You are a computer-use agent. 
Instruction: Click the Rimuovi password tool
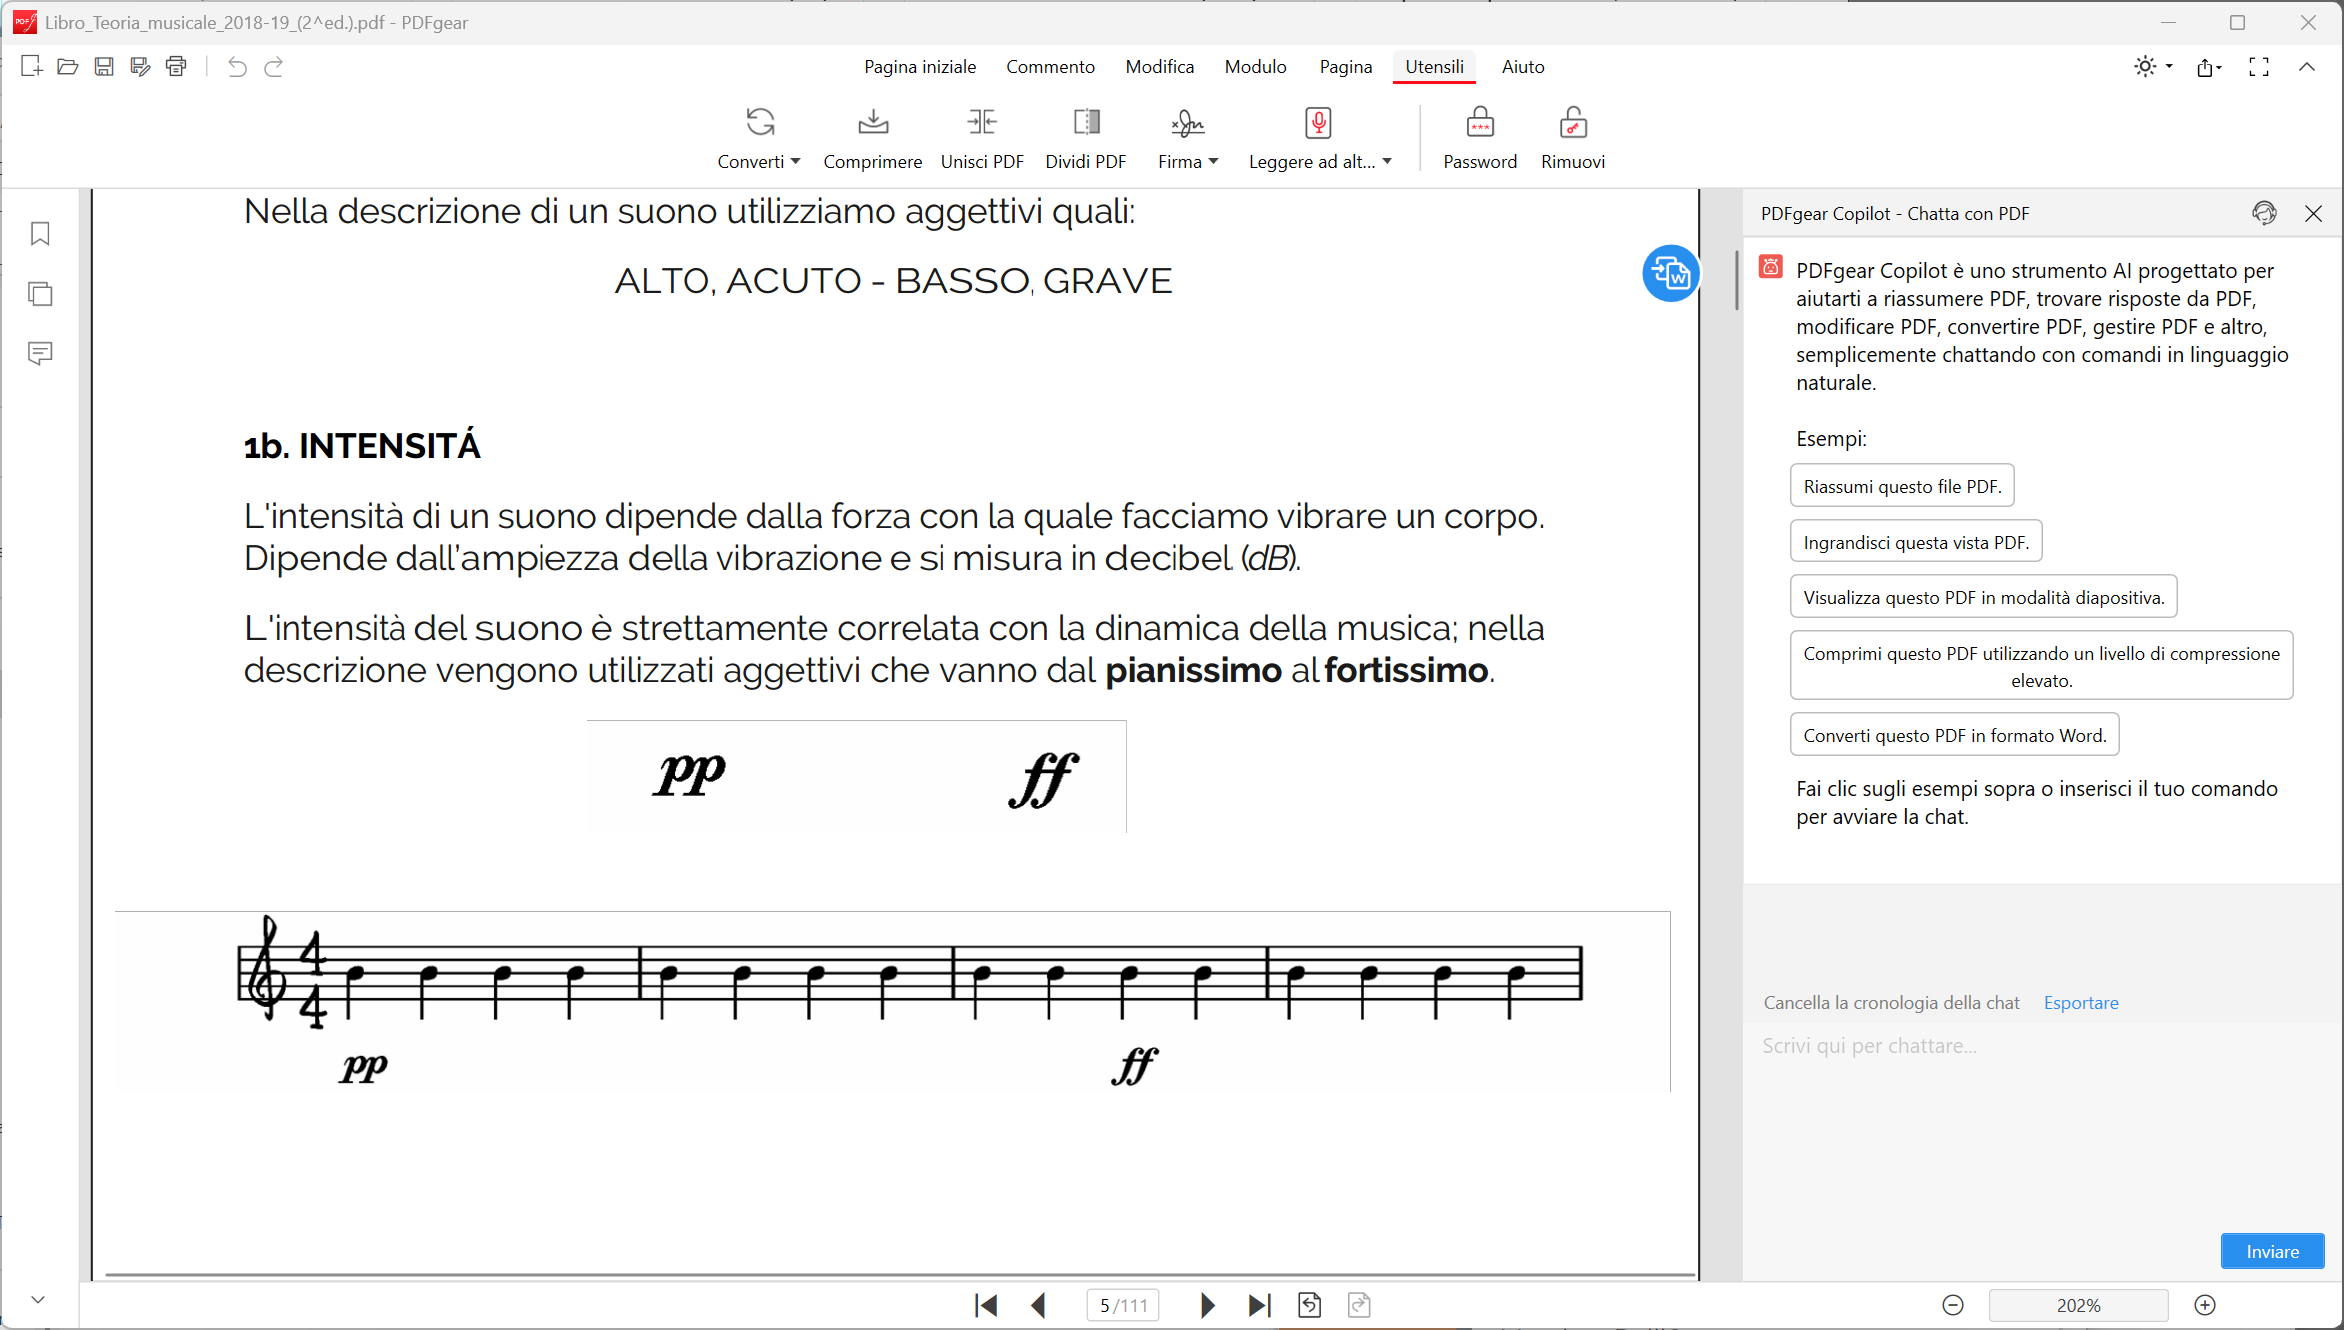(1573, 138)
